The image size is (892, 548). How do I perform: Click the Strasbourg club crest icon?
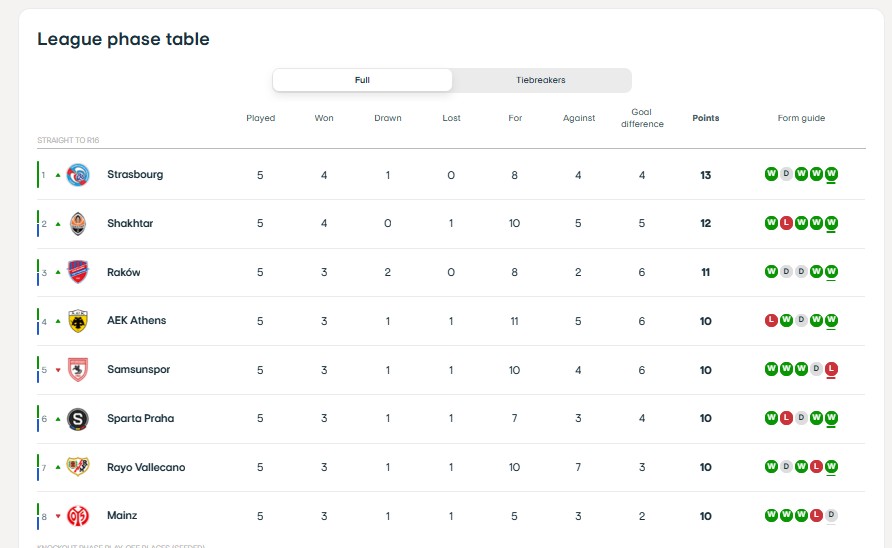pos(78,174)
